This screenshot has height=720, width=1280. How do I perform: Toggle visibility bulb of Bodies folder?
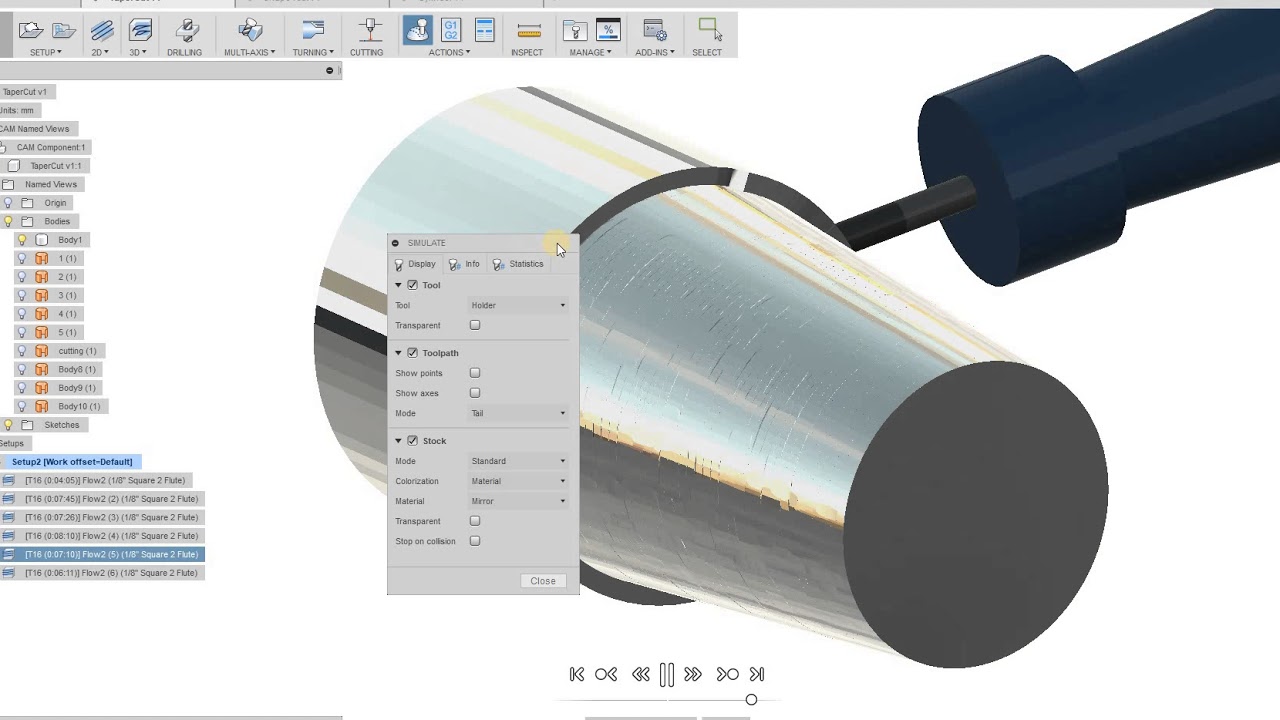[x=8, y=222]
